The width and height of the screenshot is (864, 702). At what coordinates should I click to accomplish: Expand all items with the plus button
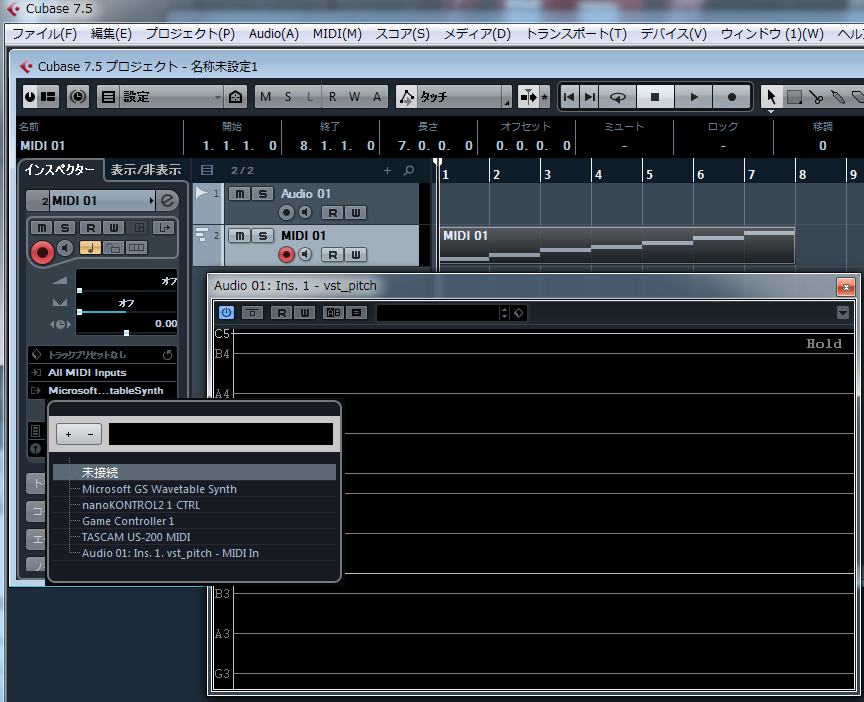pyautogui.click(x=68, y=434)
